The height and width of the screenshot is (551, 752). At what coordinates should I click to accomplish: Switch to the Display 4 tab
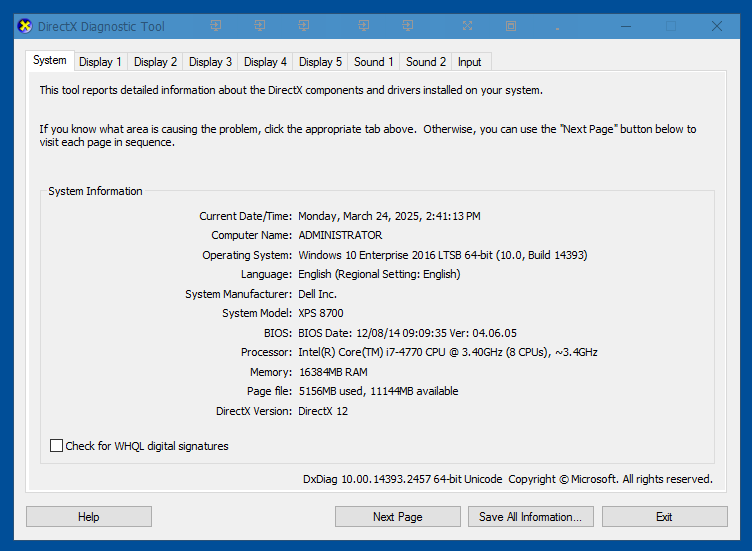click(265, 62)
